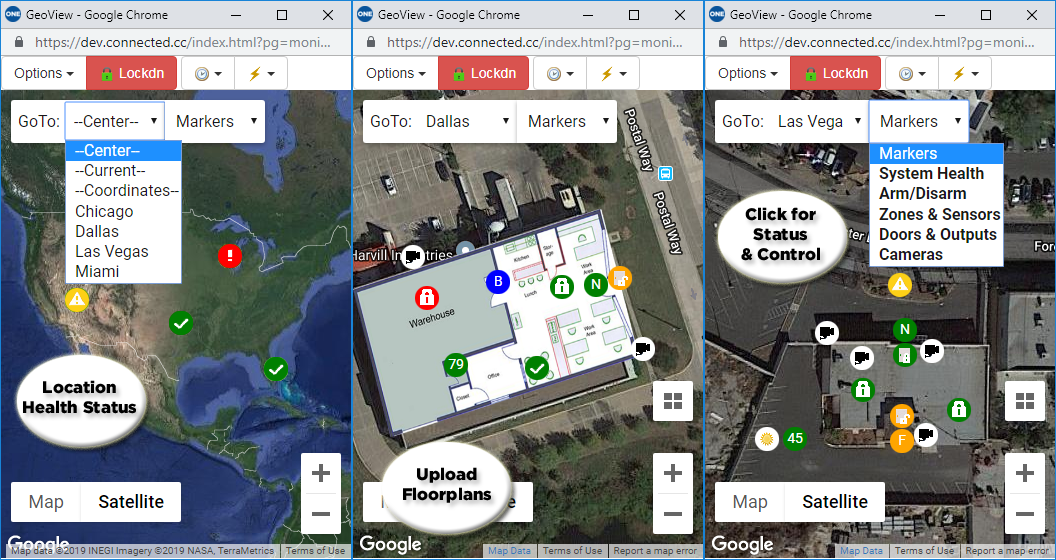Click the grid tiles button on the Dallas map
The image size is (1056, 560).
click(x=672, y=401)
